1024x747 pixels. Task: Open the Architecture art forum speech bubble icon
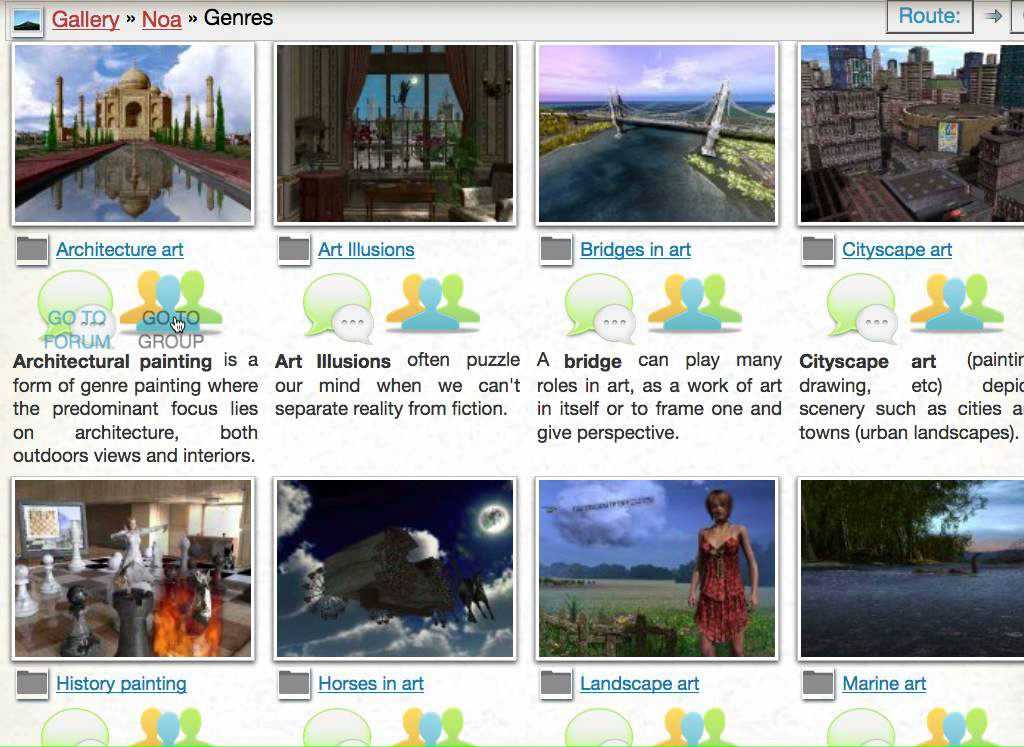click(x=75, y=304)
